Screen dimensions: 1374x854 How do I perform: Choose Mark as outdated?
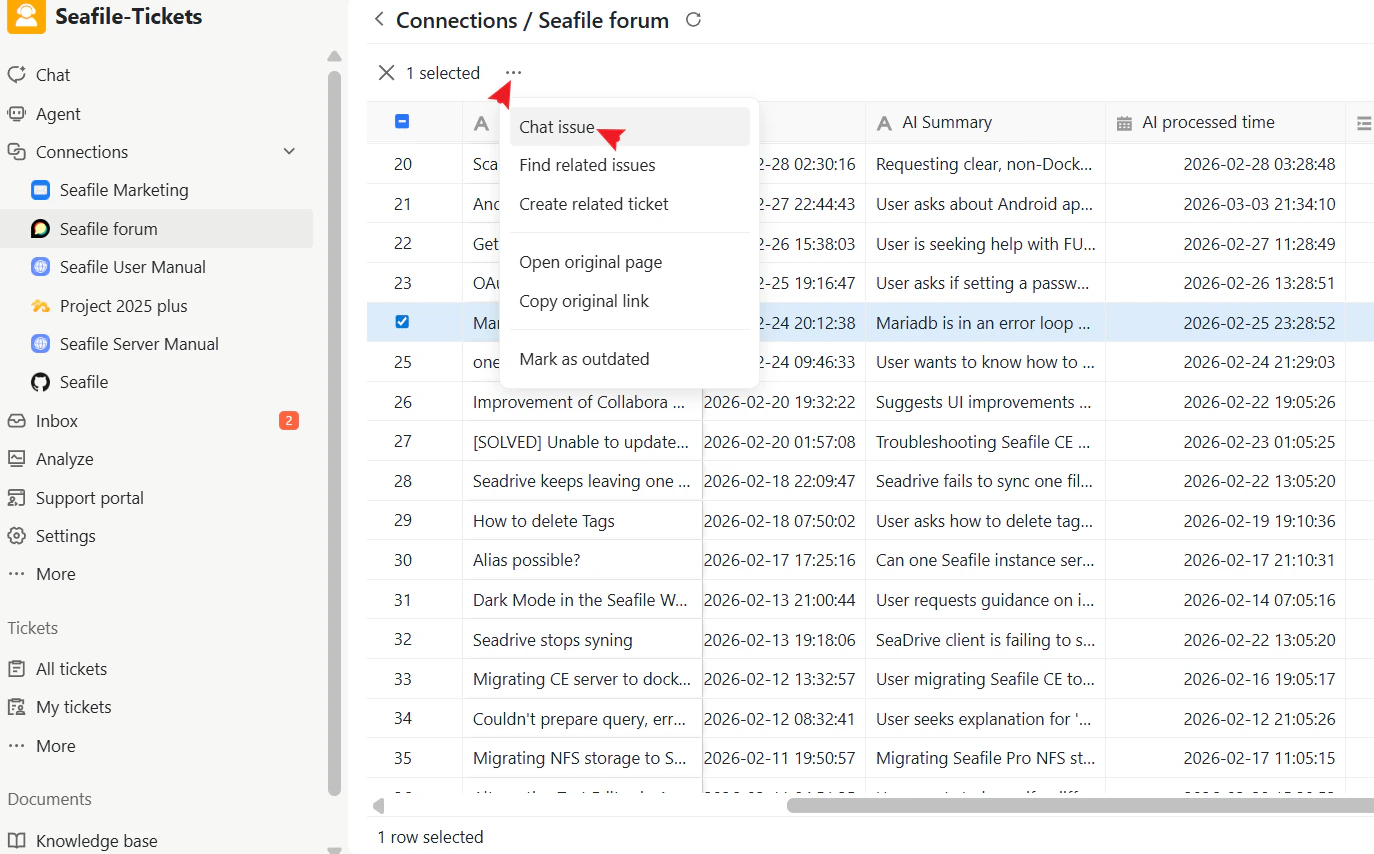pos(629,359)
